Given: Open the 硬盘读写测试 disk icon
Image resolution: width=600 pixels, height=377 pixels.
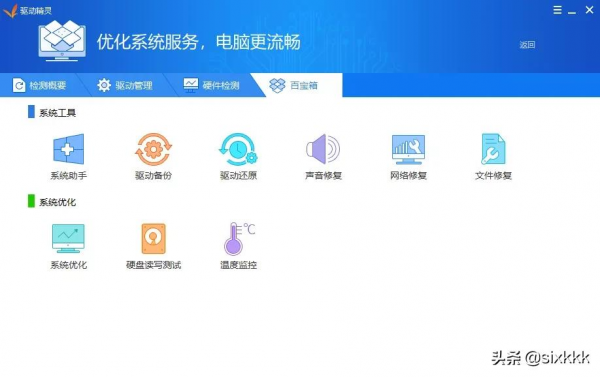Looking at the screenshot, I should point(153,239).
